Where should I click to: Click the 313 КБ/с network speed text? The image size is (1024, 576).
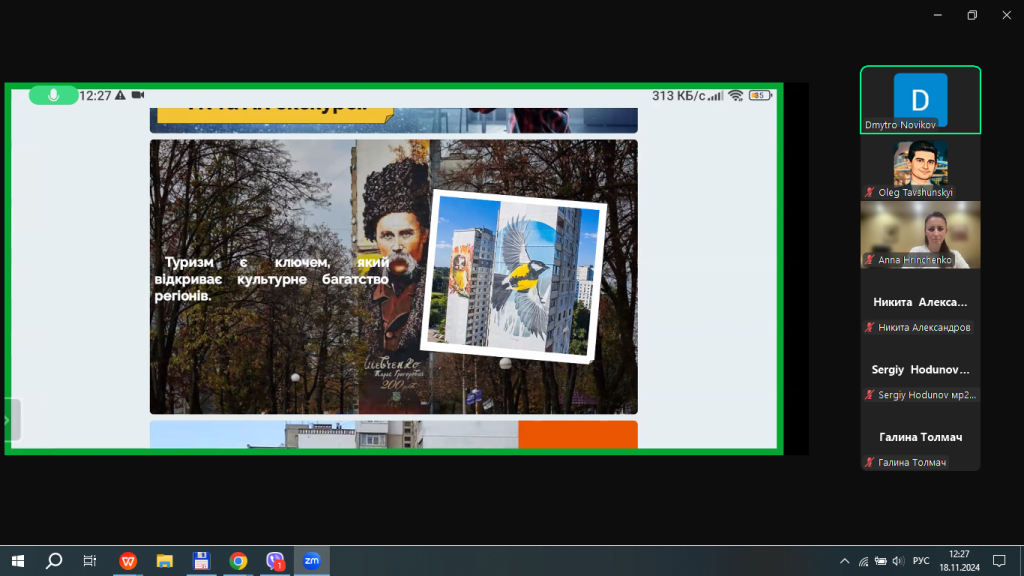pos(679,95)
